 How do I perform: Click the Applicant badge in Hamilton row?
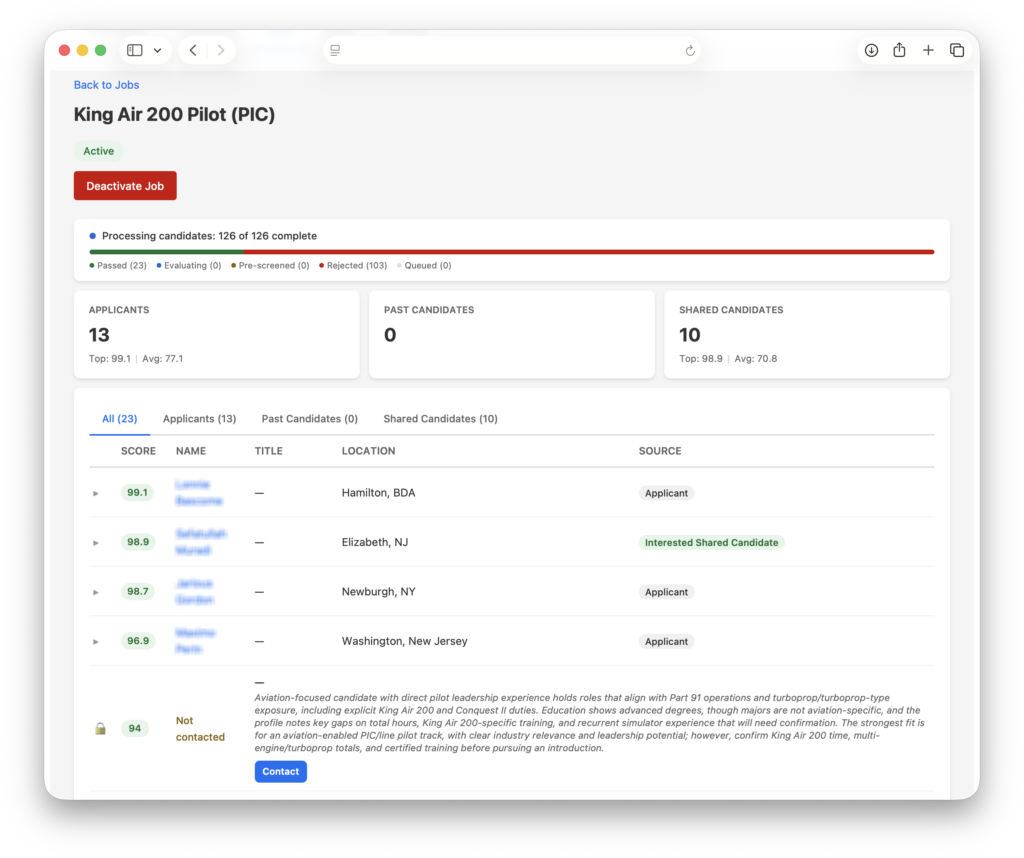666,493
